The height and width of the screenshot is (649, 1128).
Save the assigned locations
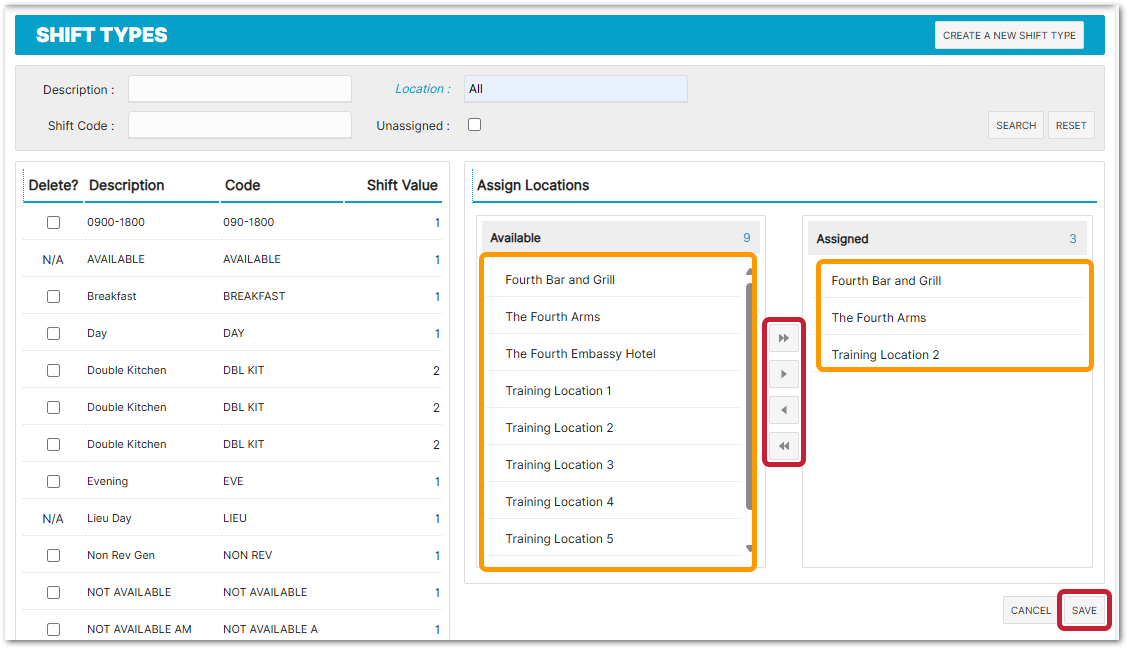1084,610
